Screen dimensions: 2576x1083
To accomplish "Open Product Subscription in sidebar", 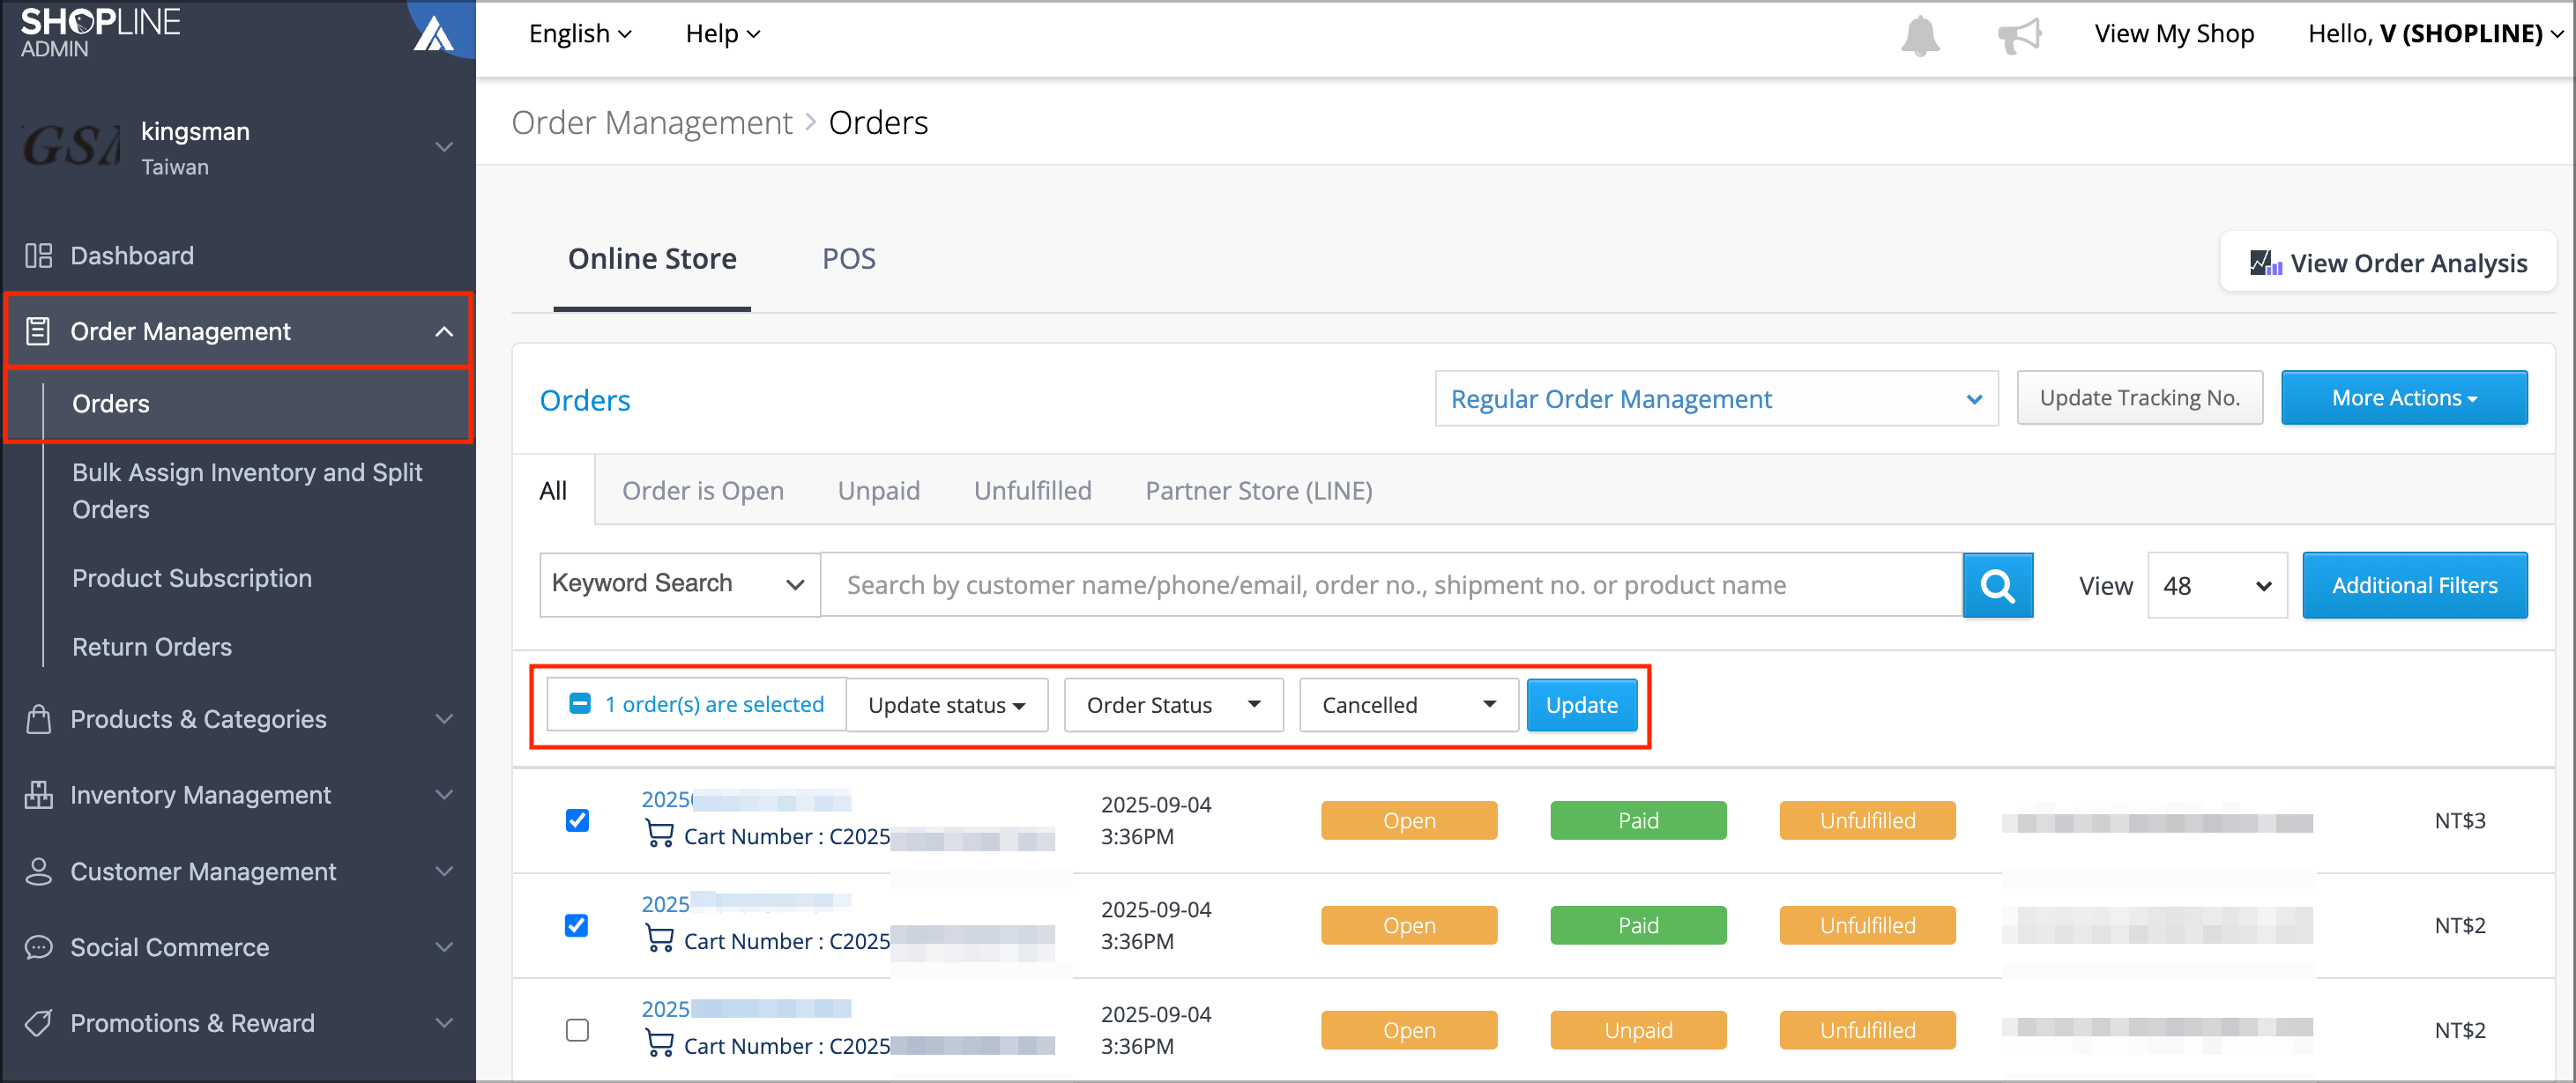I will click(x=192, y=578).
